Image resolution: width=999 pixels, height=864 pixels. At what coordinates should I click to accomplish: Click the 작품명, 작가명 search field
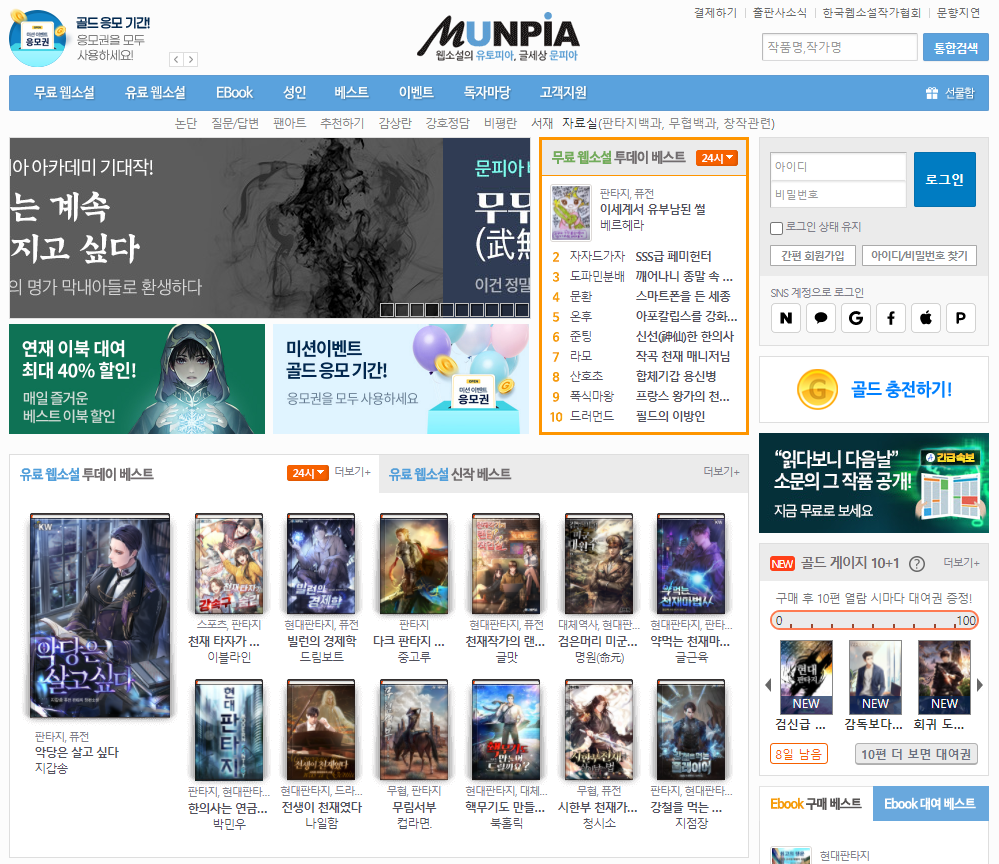(x=839, y=47)
